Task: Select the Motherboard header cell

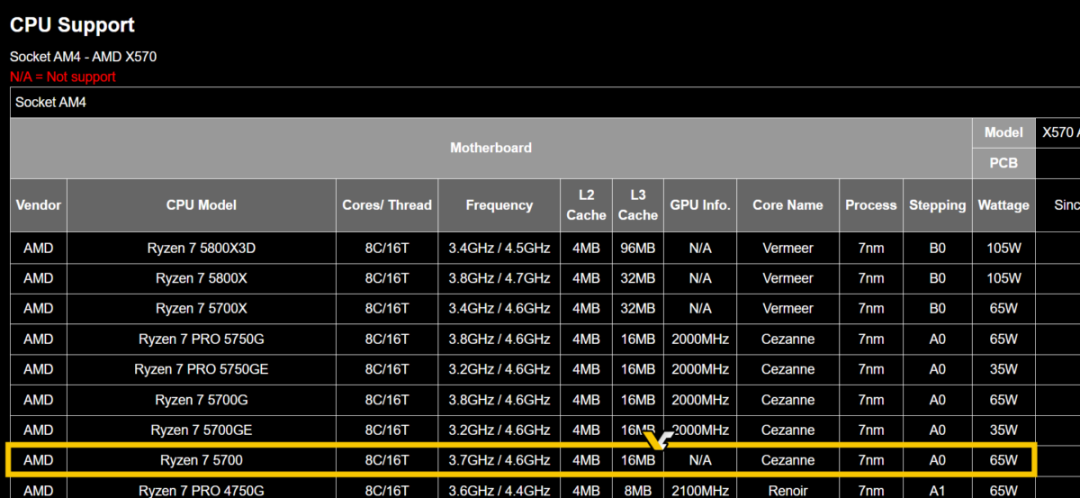Action: tap(490, 148)
